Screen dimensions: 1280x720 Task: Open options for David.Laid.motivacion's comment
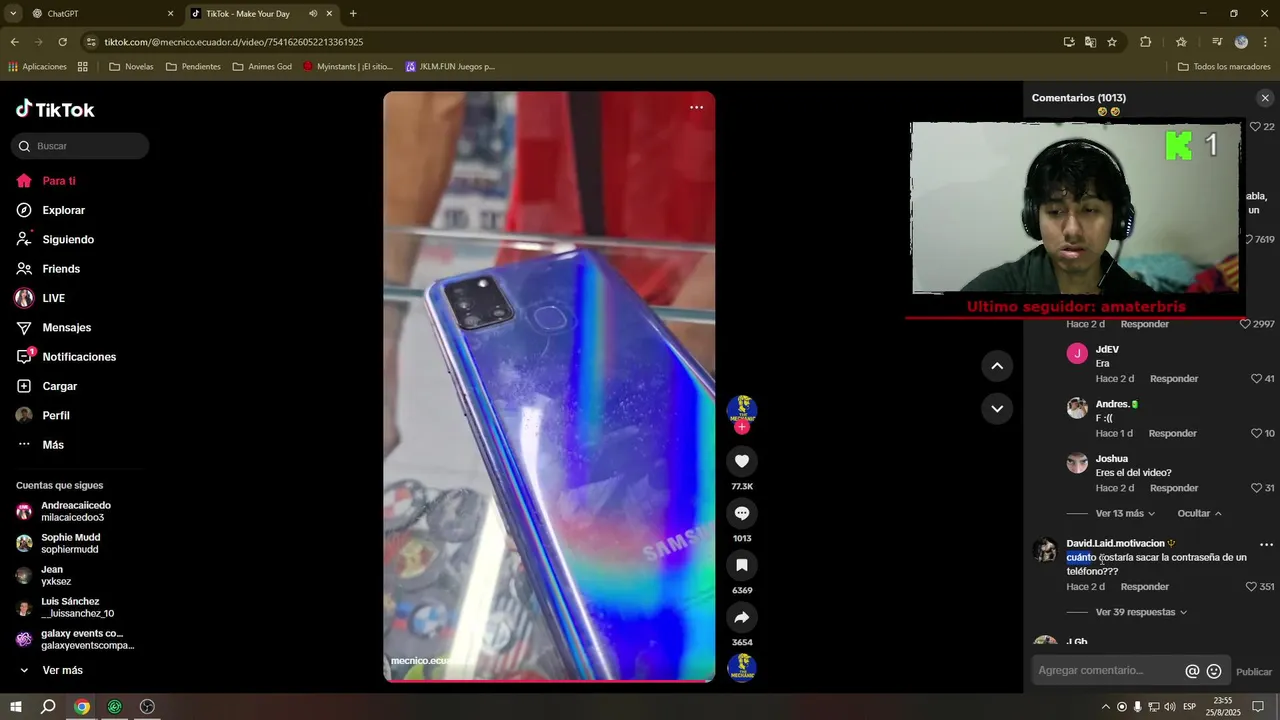pos(1266,545)
